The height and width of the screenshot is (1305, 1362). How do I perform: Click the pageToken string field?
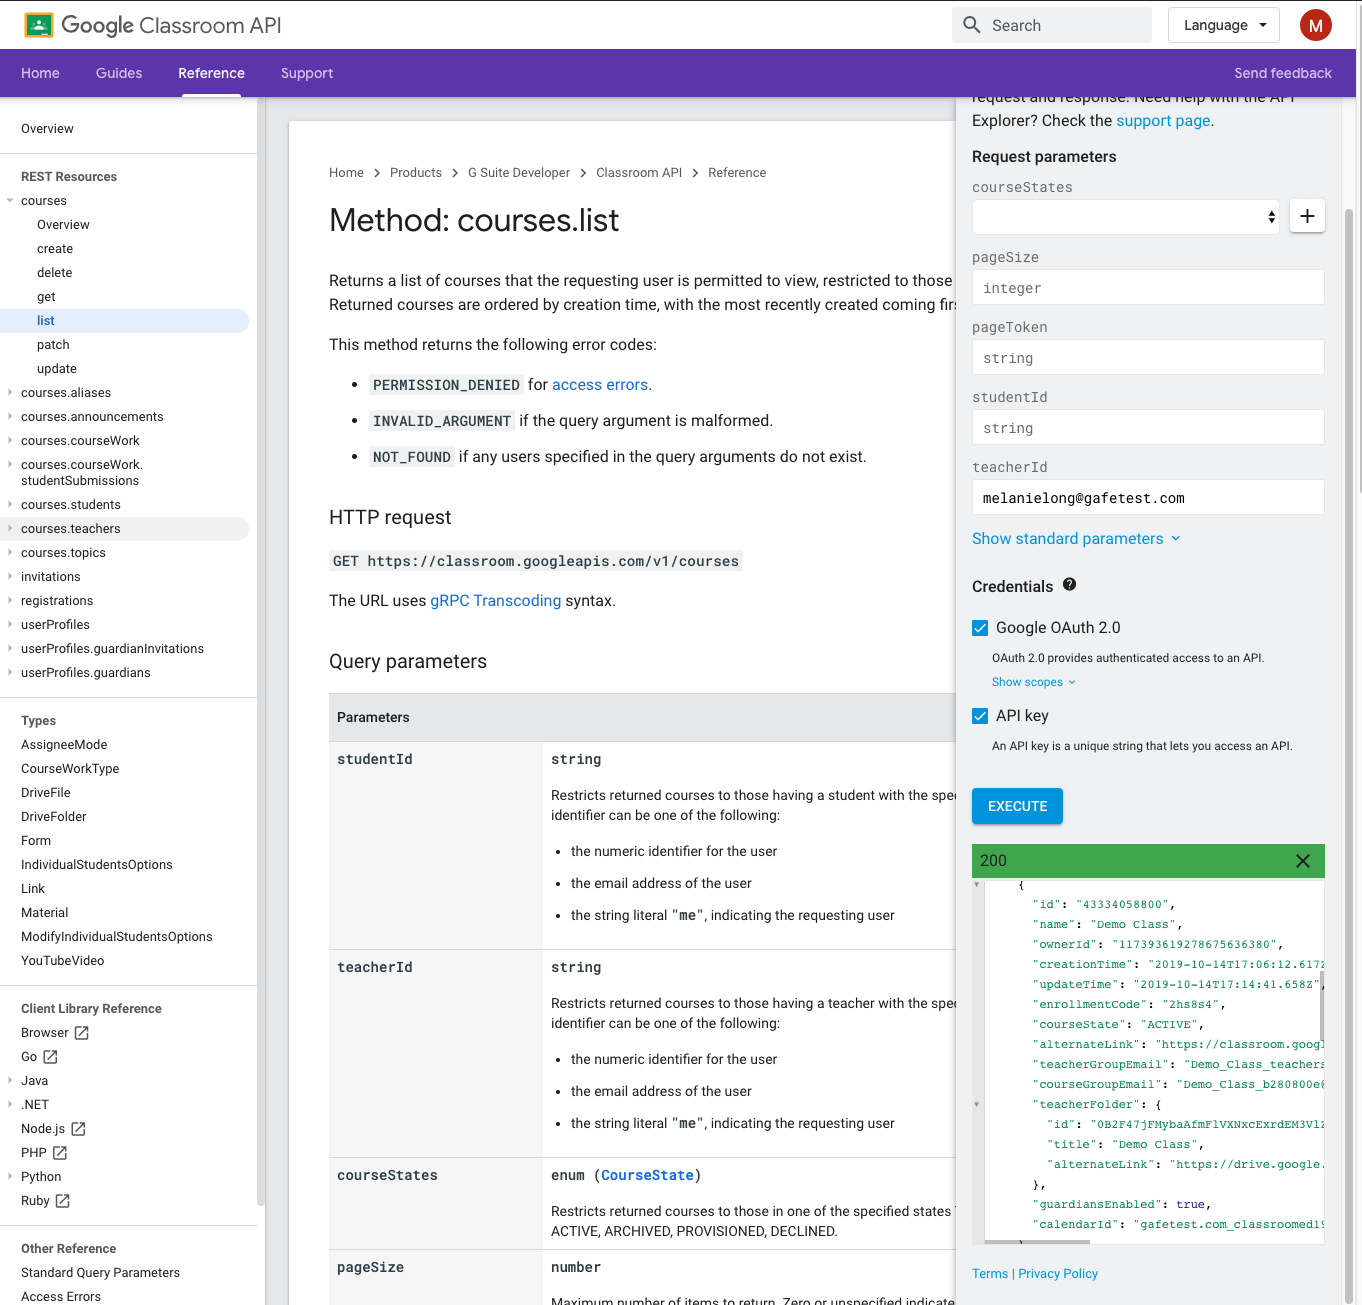(x=1148, y=358)
